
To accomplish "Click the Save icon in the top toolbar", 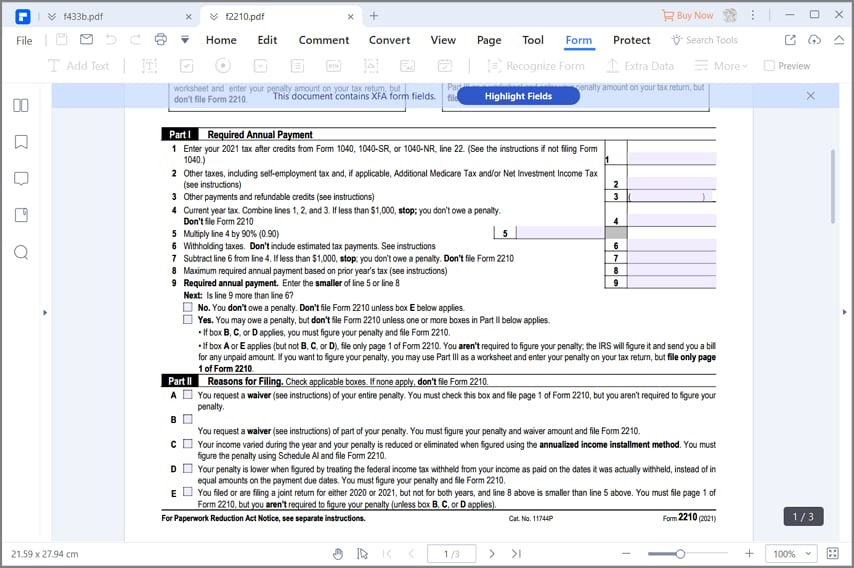I will click(x=62, y=39).
